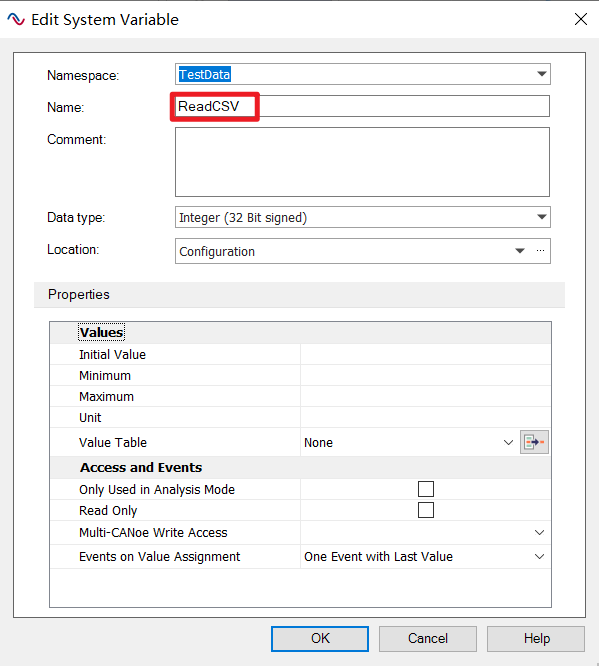Open Multi-CANoe Write Access dropdown

(x=539, y=533)
